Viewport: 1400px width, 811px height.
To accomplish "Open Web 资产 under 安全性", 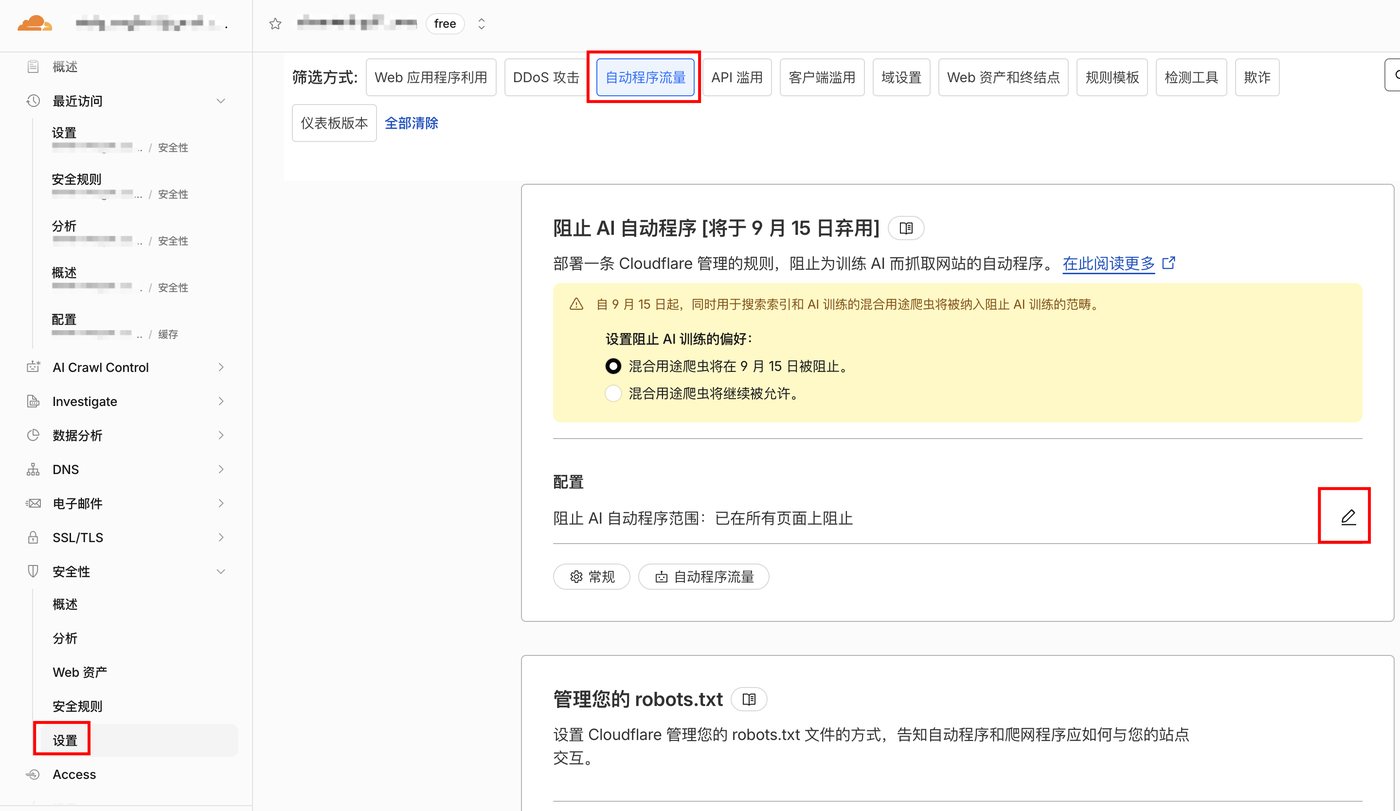I will click(x=80, y=672).
